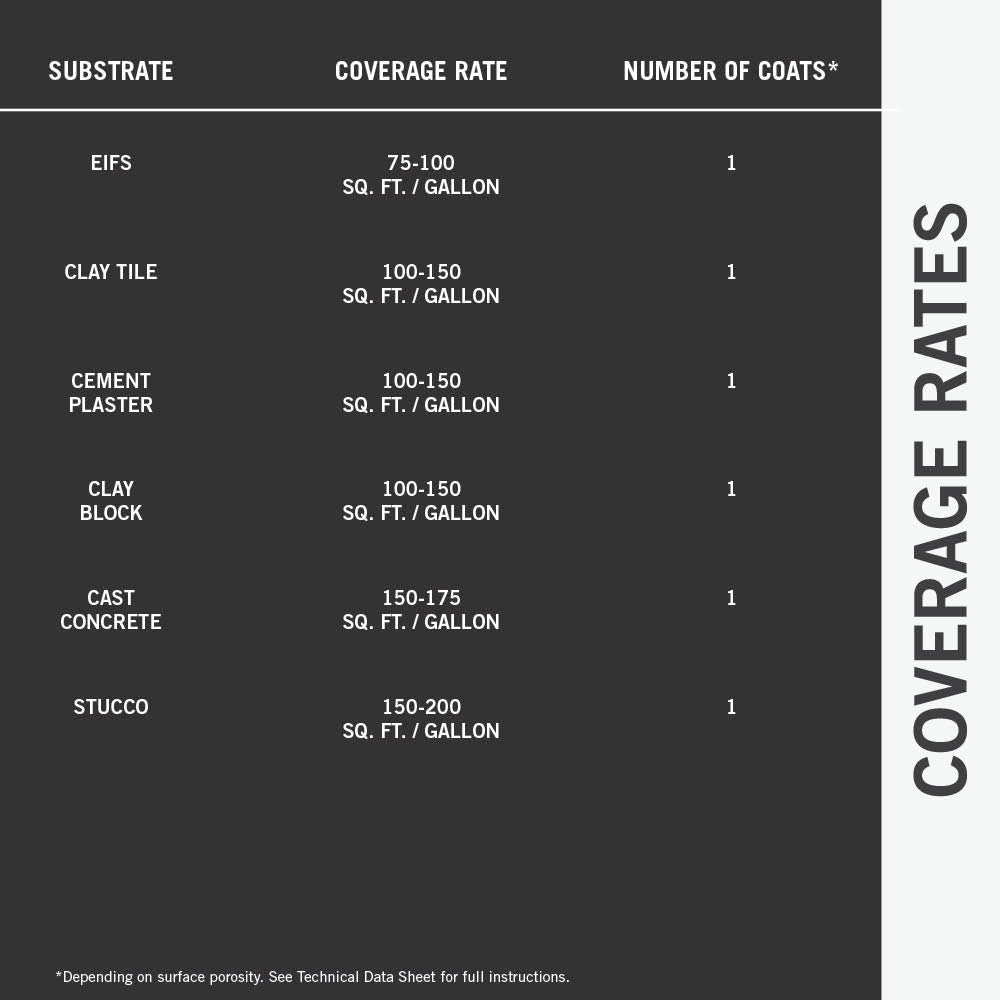
Task: Click the surface porosity footnote text
Action: [x=312, y=977]
